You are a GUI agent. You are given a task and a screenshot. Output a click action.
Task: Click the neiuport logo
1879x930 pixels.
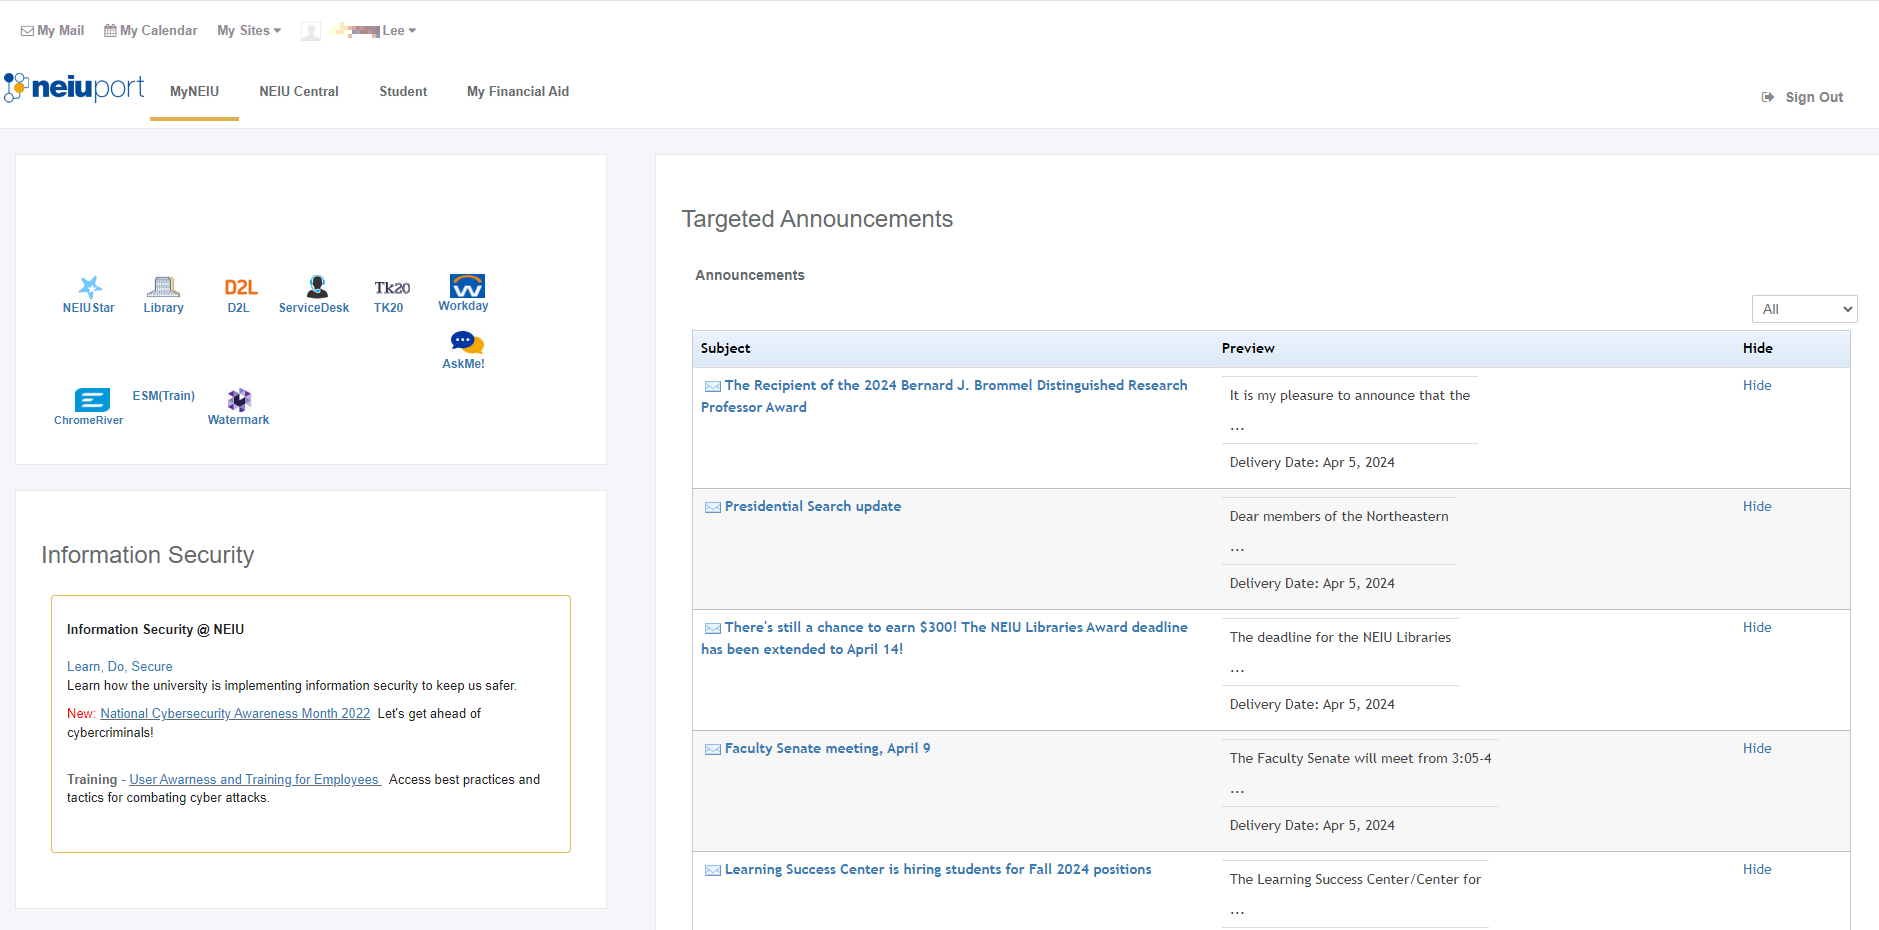(x=74, y=88)
